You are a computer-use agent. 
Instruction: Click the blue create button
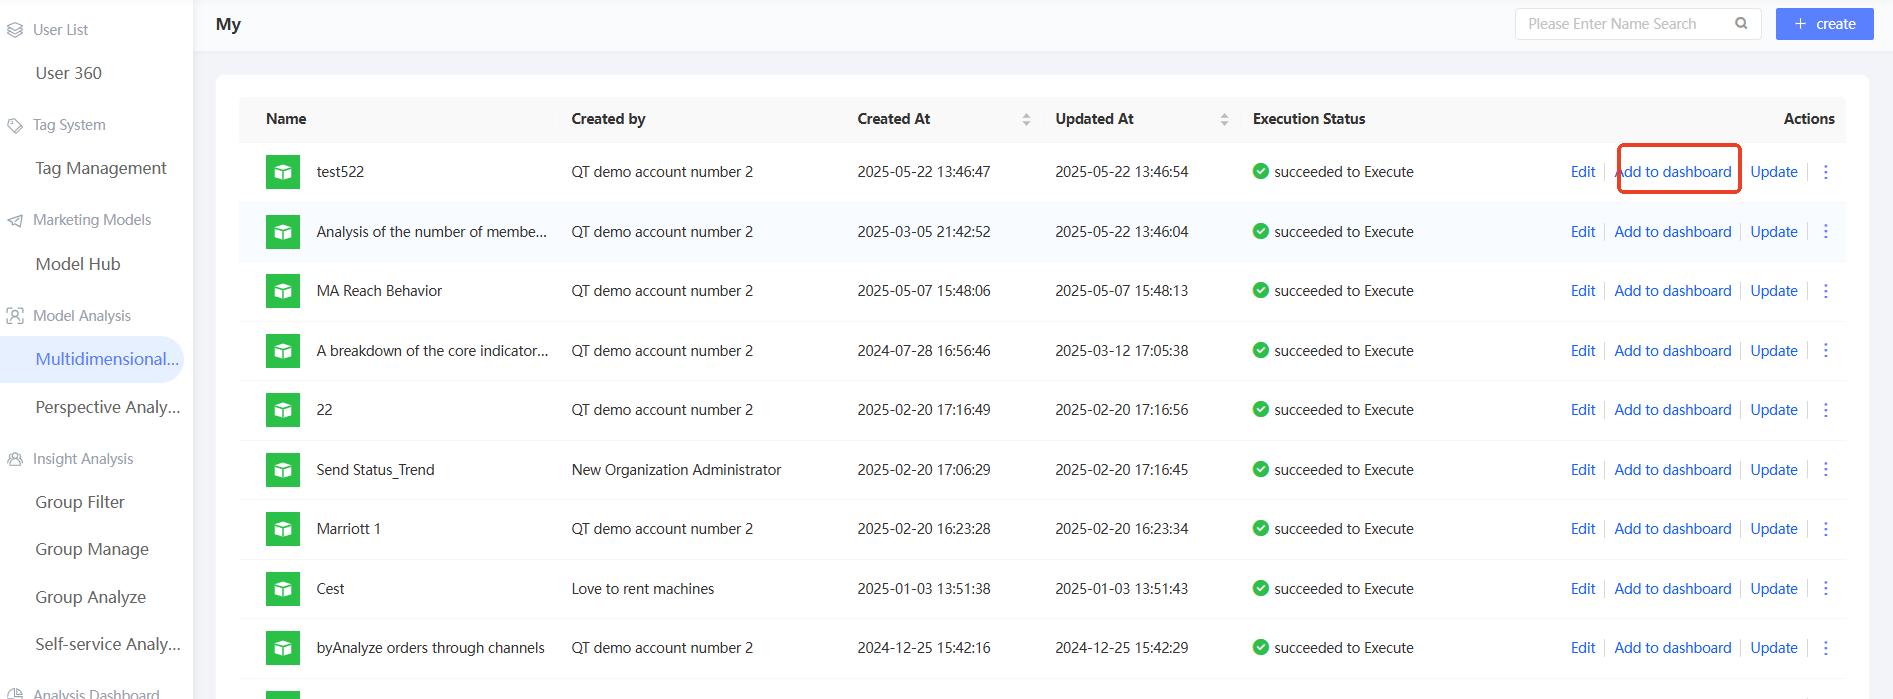point(1825,24)
